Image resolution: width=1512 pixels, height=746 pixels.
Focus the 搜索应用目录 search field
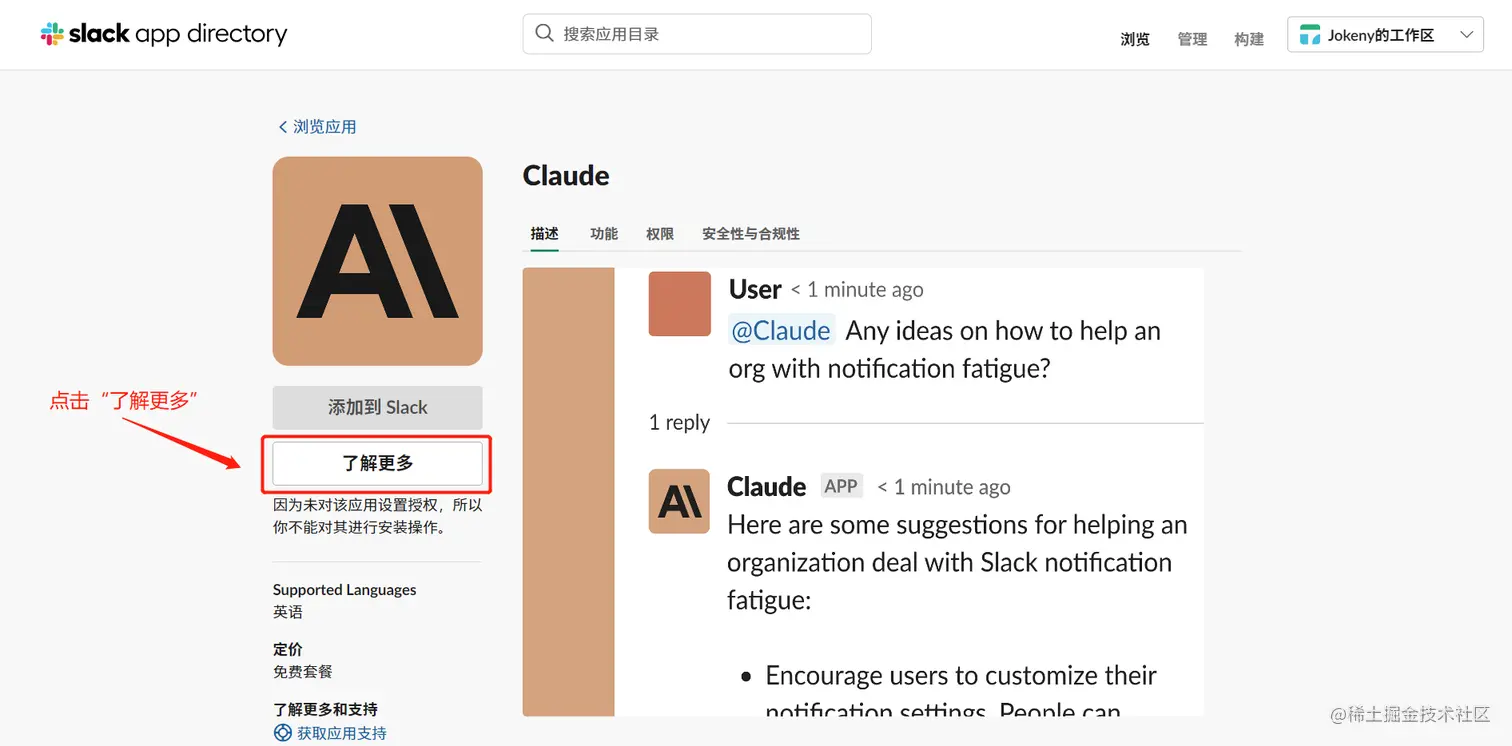tap(697, 34)
